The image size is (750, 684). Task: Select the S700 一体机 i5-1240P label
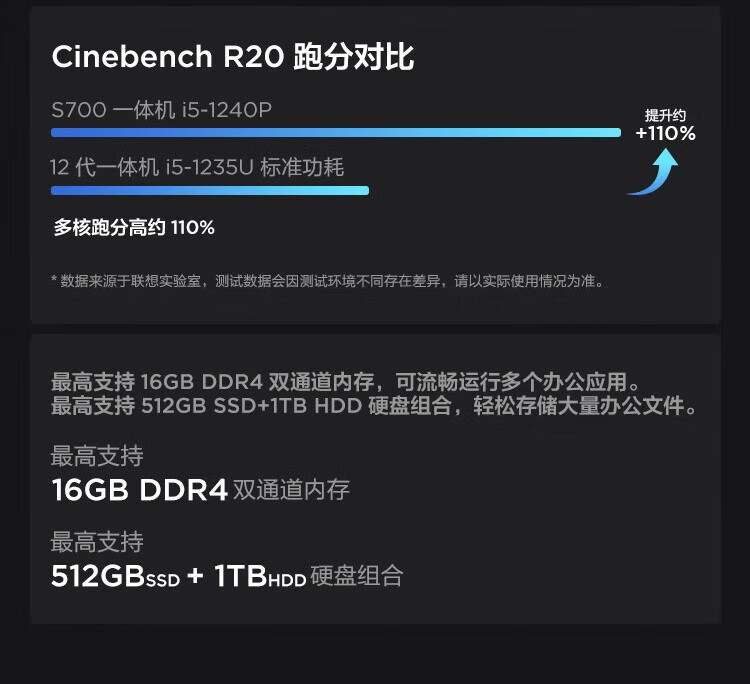(x=161, y=110)
